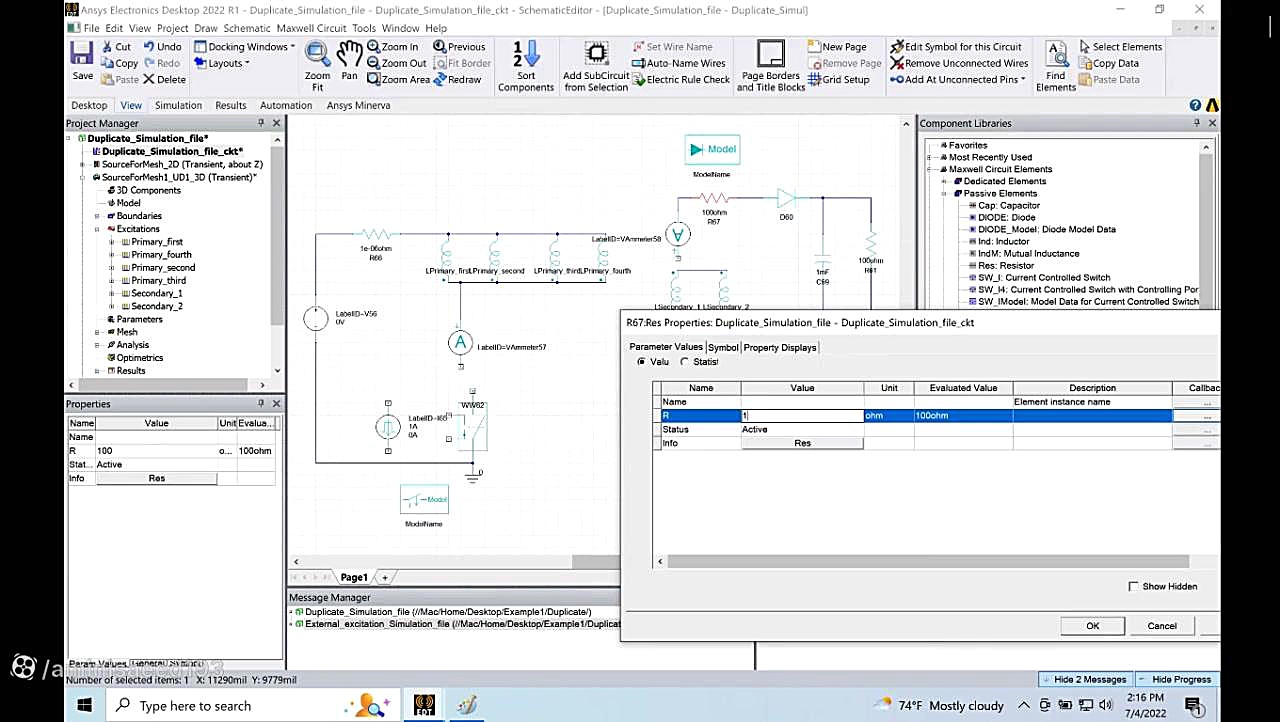Click Zoom Area
This screenshot has width=1280, height=722.
click(x=398, y=79)
